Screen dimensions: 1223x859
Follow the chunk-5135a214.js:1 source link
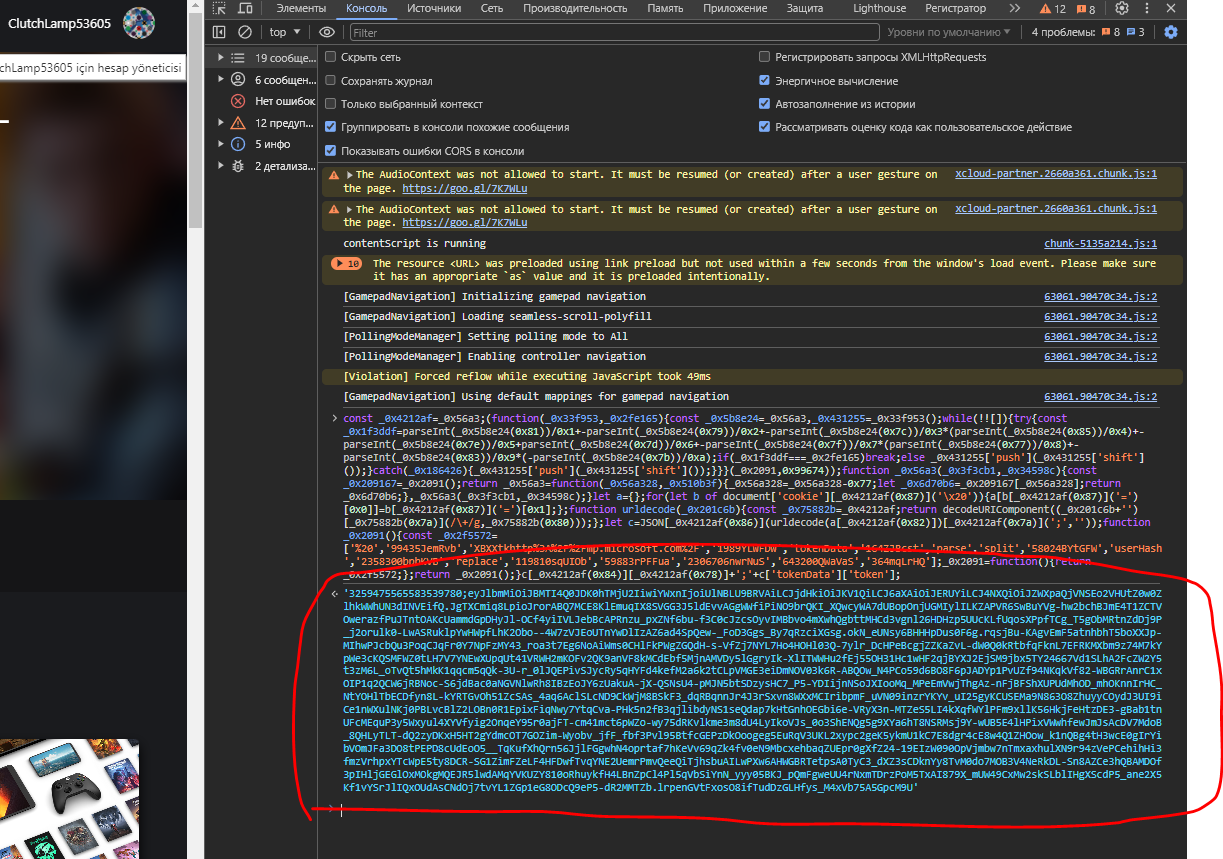click(x=1100, y=244)
